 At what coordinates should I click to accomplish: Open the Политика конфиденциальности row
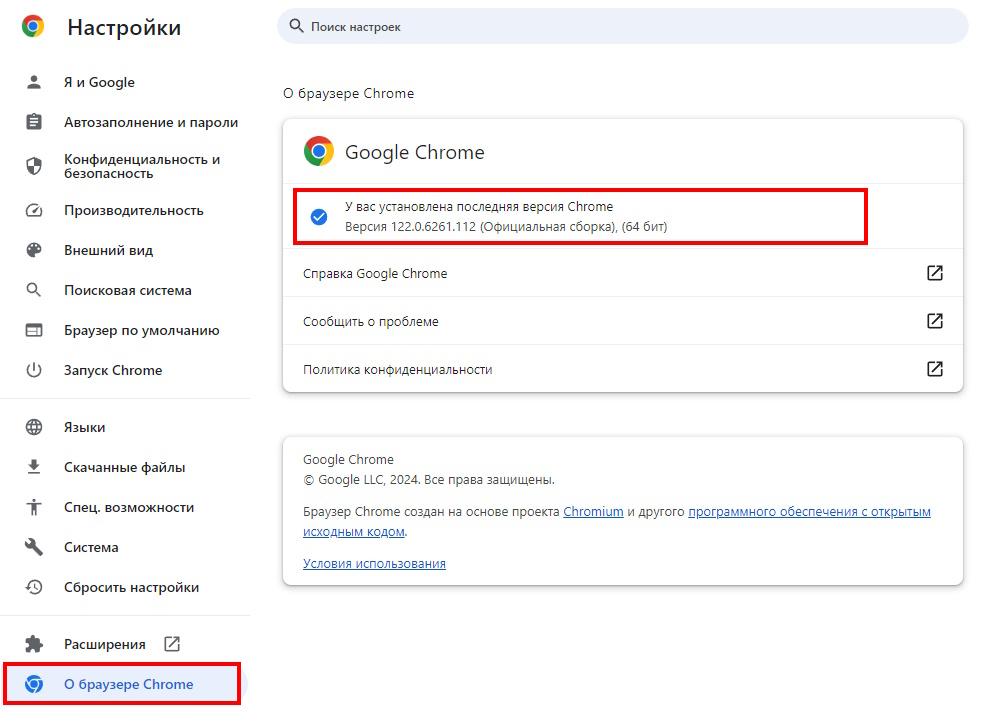coord(623,369)
